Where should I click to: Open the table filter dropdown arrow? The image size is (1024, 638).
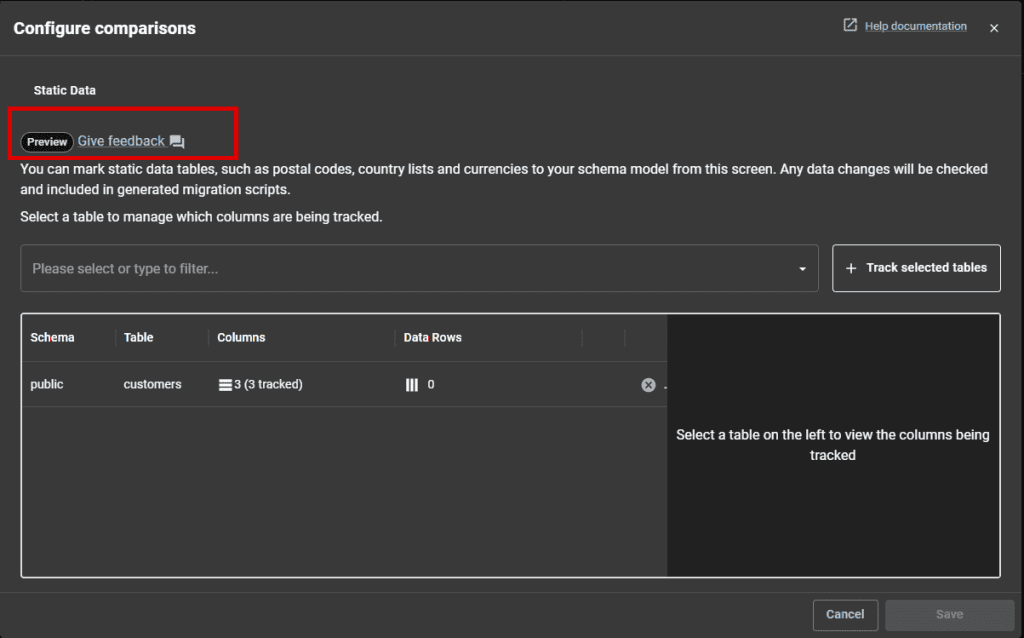(x=801, y=268)
